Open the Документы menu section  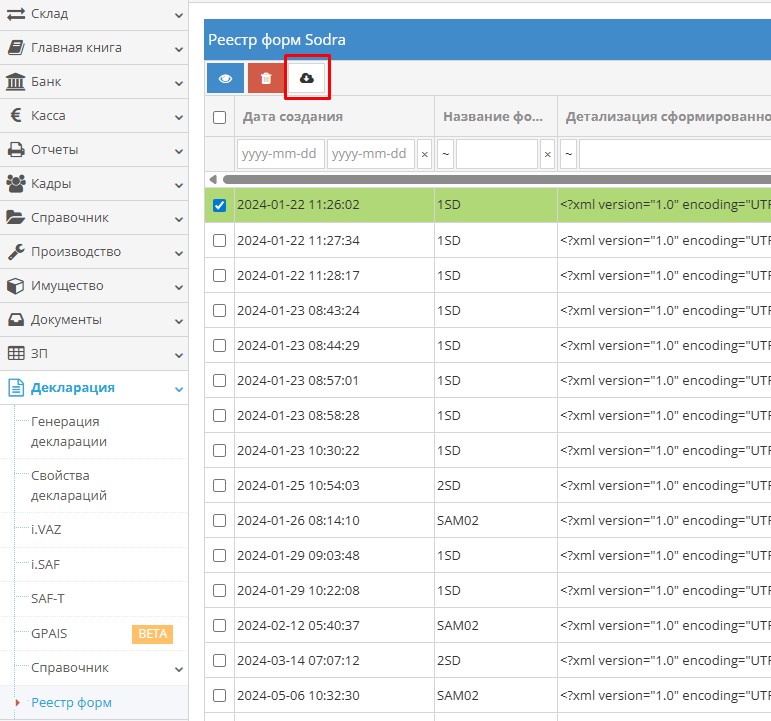pyautogui.click(x=66, y=320)
